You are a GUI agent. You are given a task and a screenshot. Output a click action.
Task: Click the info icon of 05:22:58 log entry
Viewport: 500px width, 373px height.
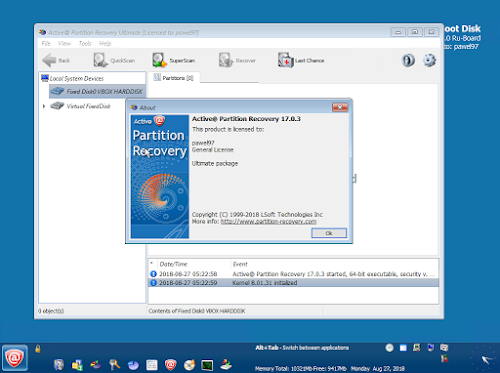coord(153,274)
